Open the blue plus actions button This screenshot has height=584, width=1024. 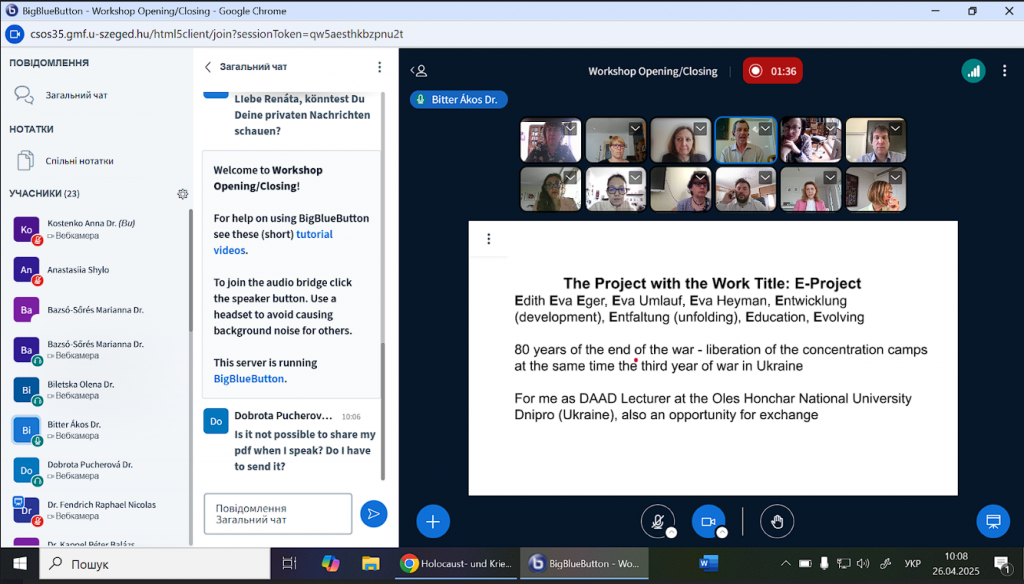pyautogui.click(x=433, y=521)
